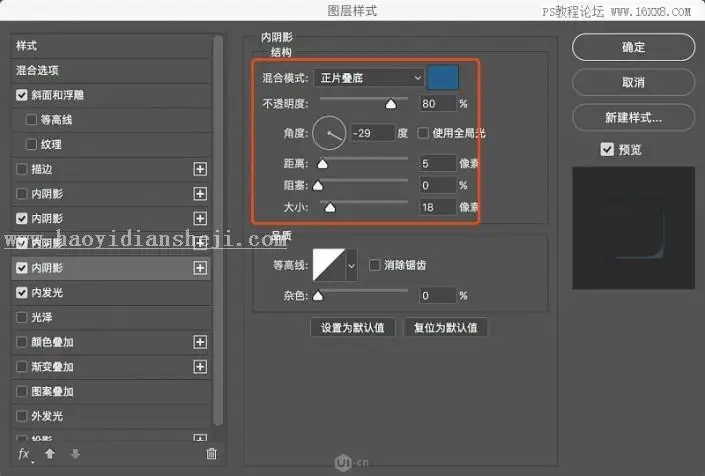Click the 阻塞 value field showing 0
The width and height of the screenshot is (705, 476).
click(x=437, y=185)
